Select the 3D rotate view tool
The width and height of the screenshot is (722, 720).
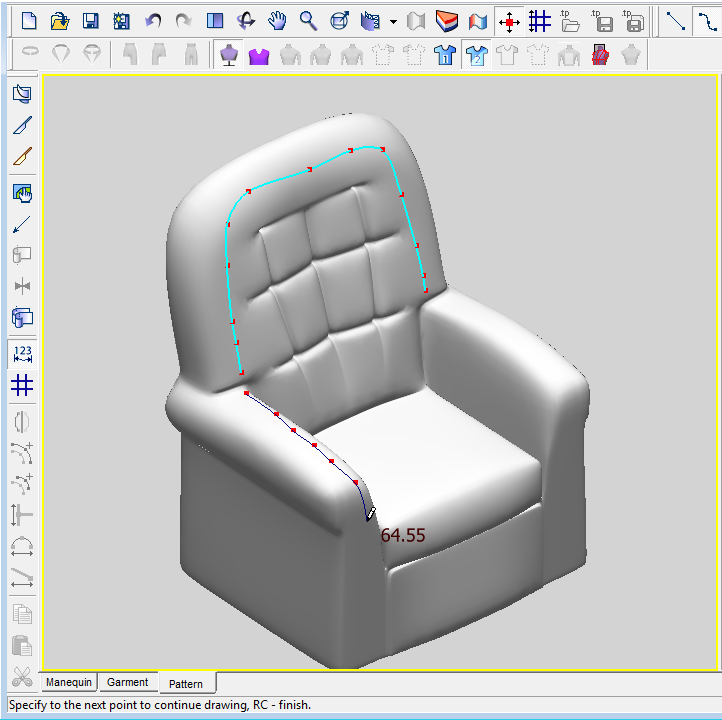click(246, 21)
